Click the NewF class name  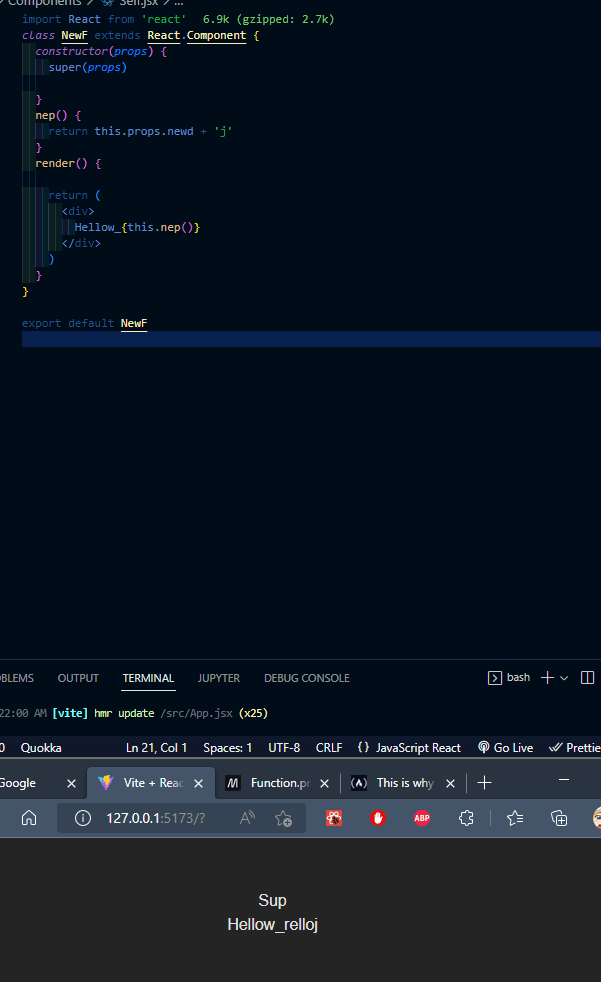(x=74, y=36)
